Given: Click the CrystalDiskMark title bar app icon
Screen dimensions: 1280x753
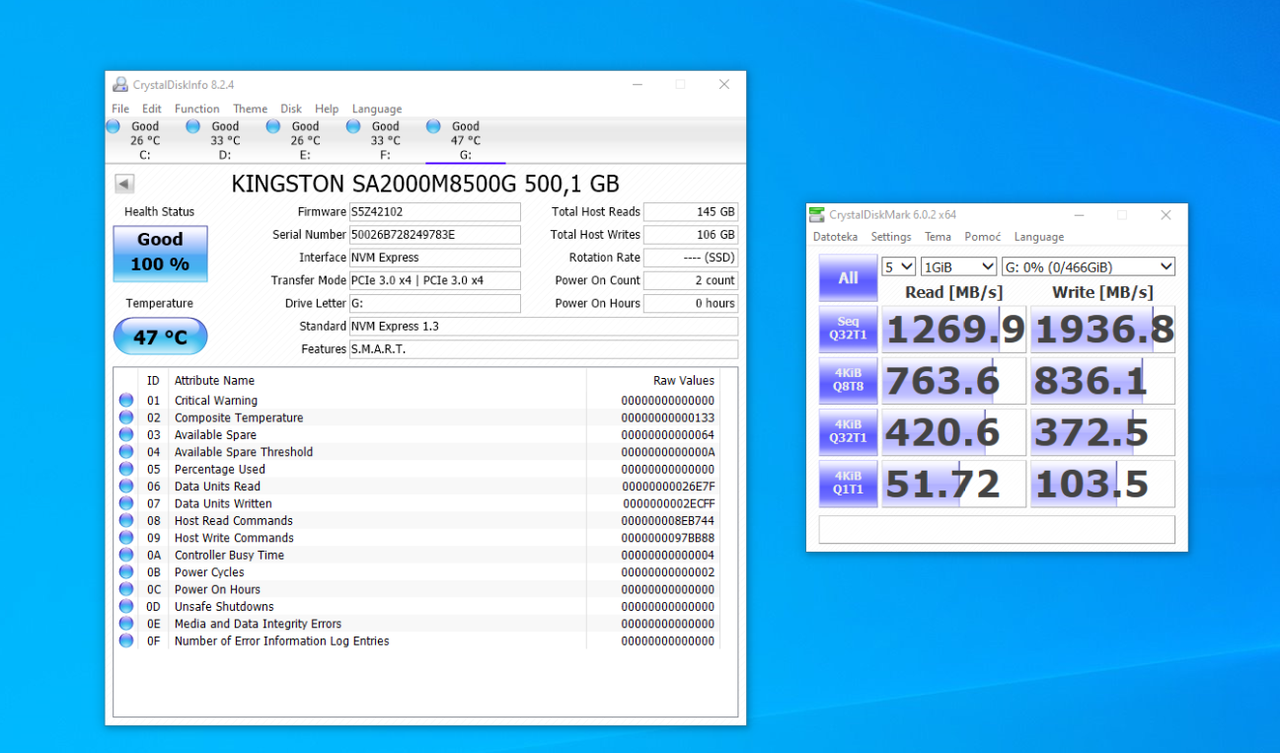Looking at the screenshot, I should tap(818, 215).
